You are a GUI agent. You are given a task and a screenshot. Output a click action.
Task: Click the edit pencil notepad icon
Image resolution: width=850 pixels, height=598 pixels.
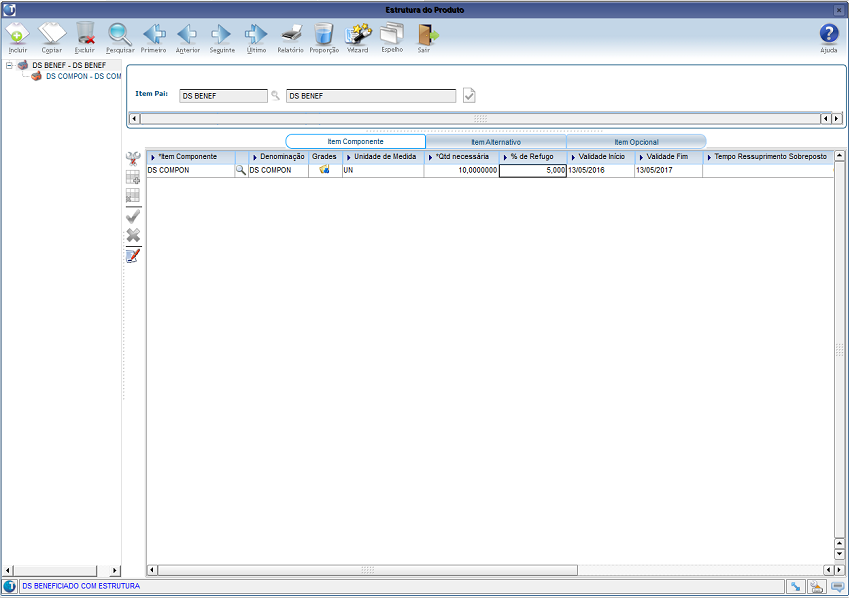click(x=133, y=256)
